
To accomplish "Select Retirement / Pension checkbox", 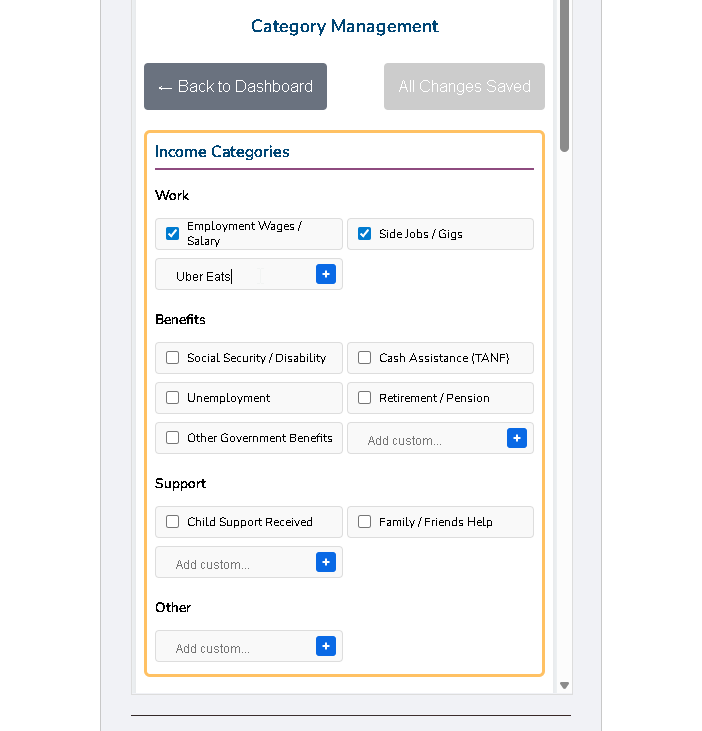I will pos(365,398).
